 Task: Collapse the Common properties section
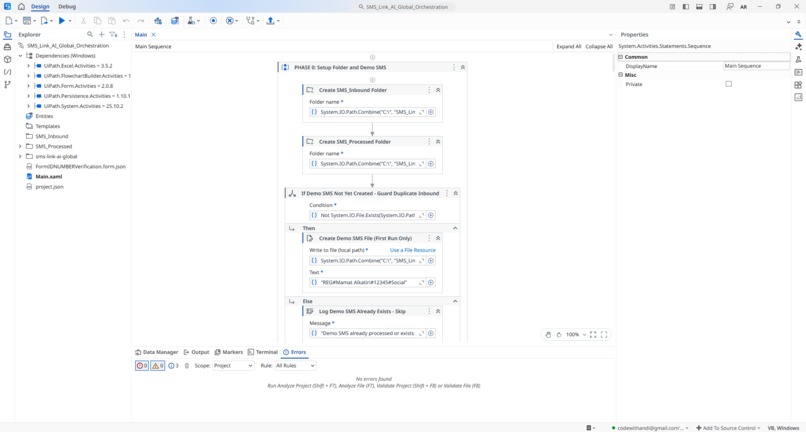[x=620, y=57]
